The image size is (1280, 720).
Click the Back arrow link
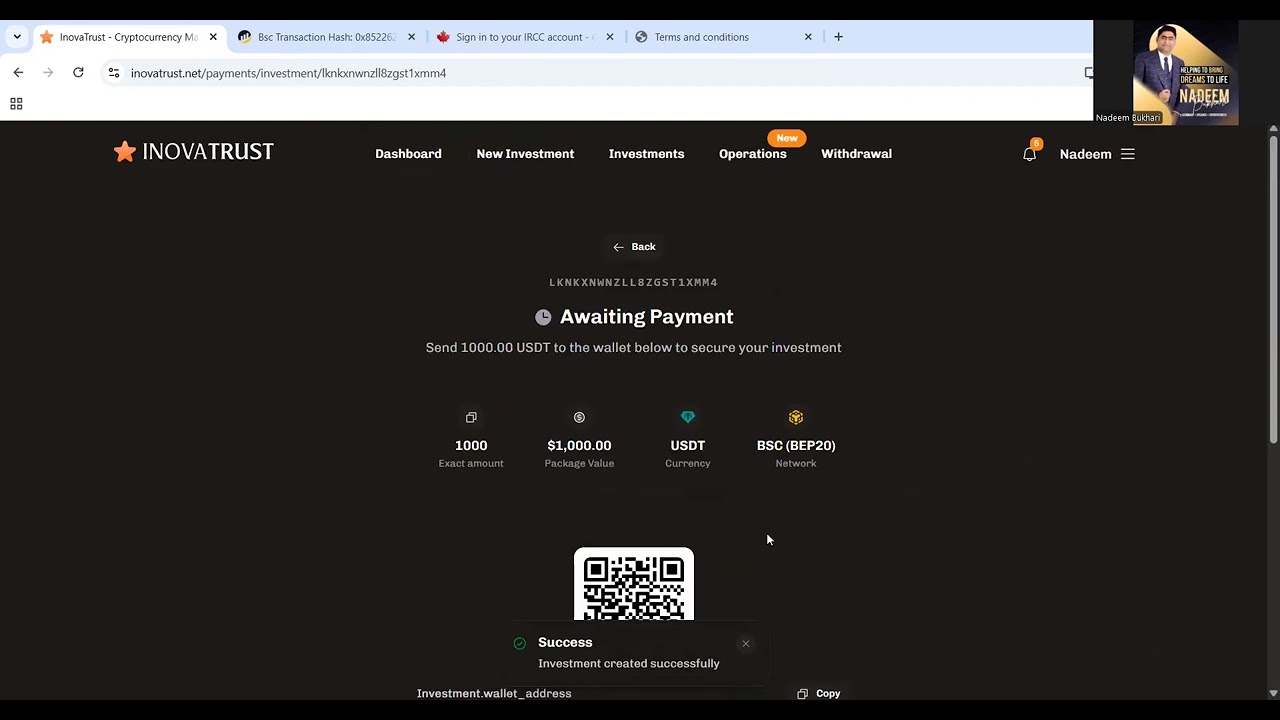(x=634, y=247)
